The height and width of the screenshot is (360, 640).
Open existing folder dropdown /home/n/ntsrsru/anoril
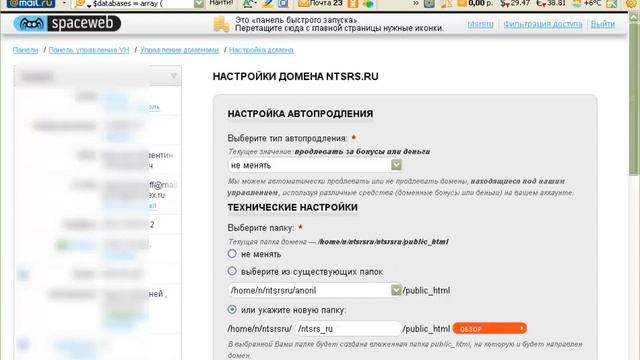[315, 291]
